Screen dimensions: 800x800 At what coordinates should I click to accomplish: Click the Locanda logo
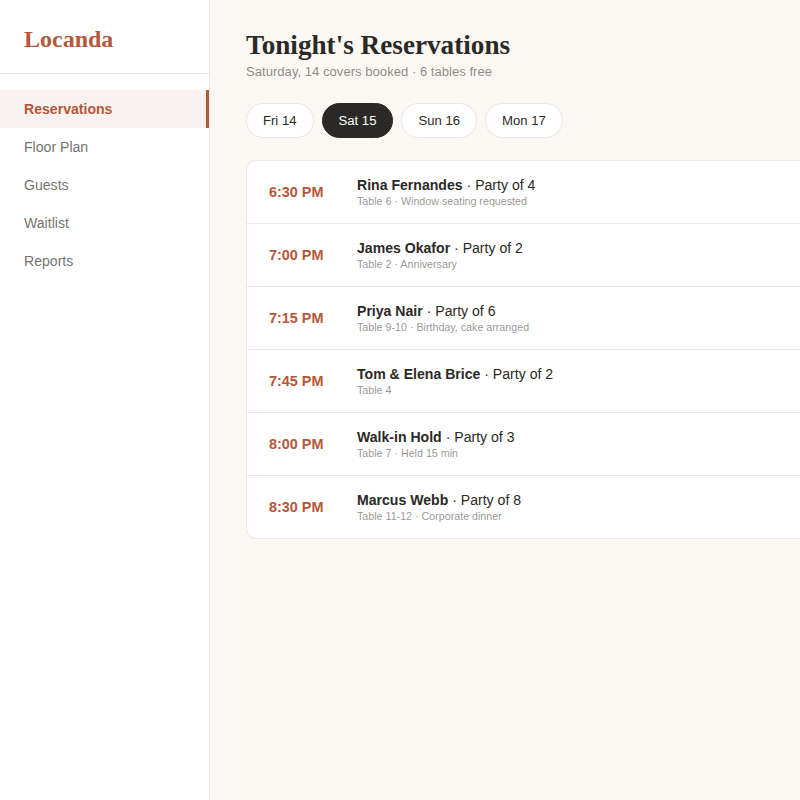pos(68,40)
